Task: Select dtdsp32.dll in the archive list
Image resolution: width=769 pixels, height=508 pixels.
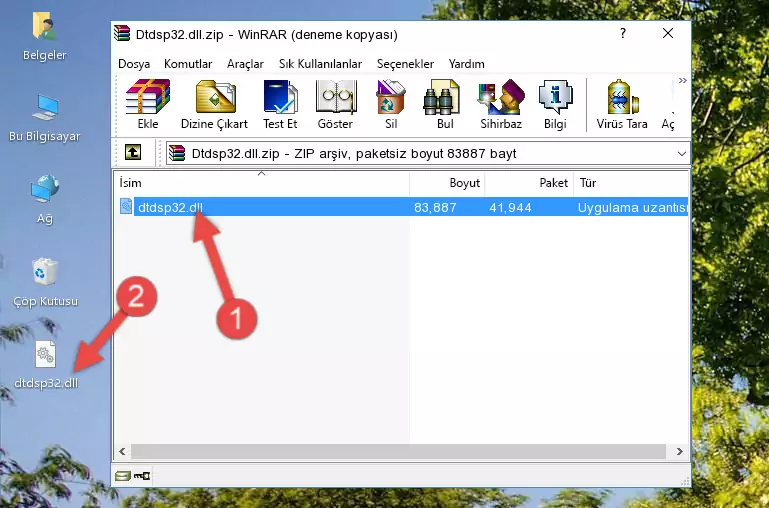Action: (170, 207)
